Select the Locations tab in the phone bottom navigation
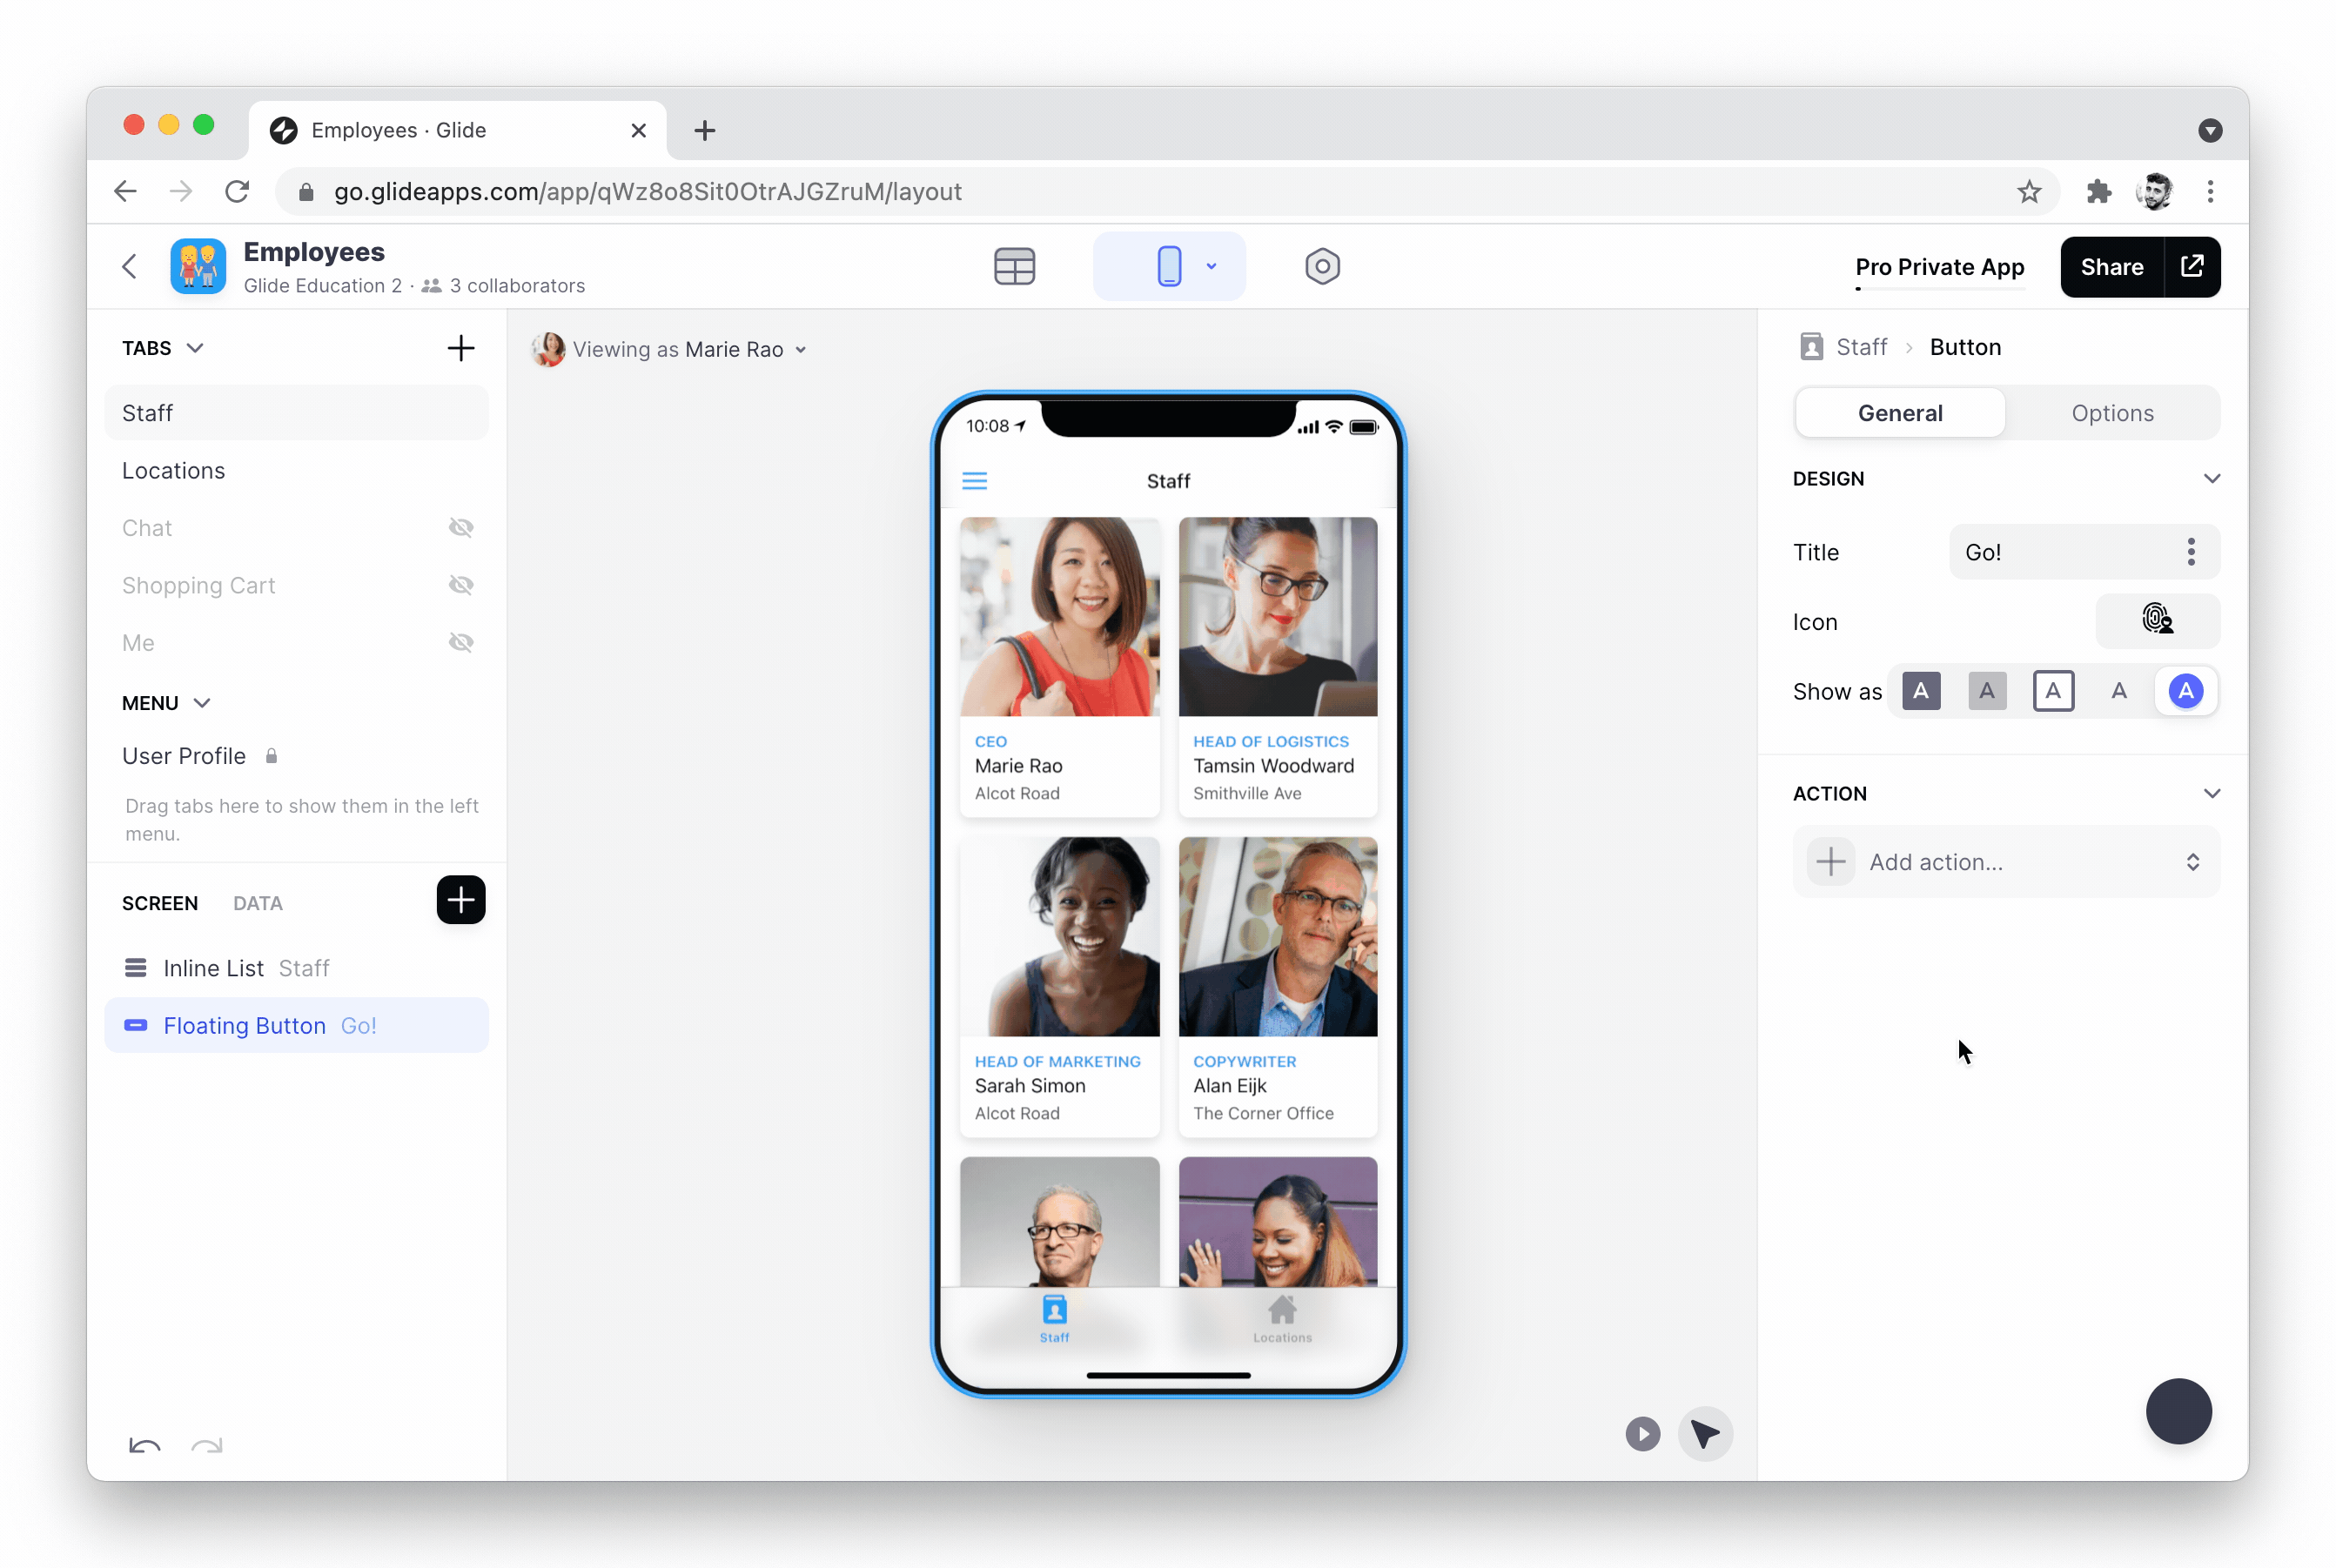The image size is (2336, 1568). pyautogui.click(x=1282, y=1320)
